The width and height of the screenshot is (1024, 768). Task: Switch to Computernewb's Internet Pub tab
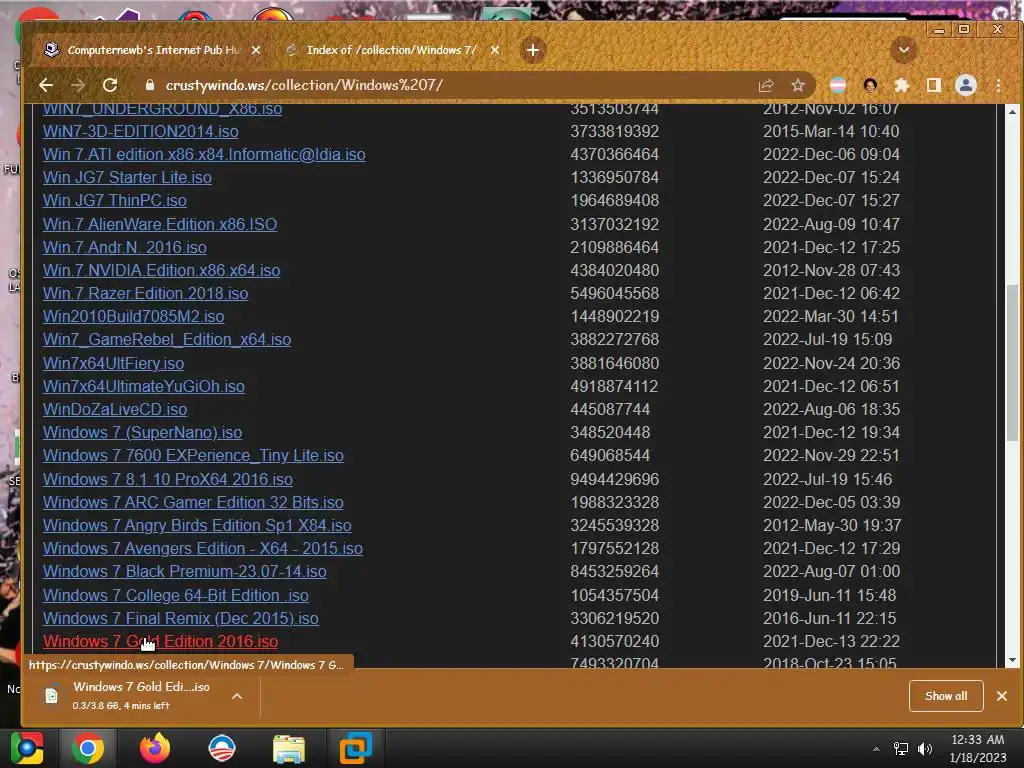click(x=153, y=50)
